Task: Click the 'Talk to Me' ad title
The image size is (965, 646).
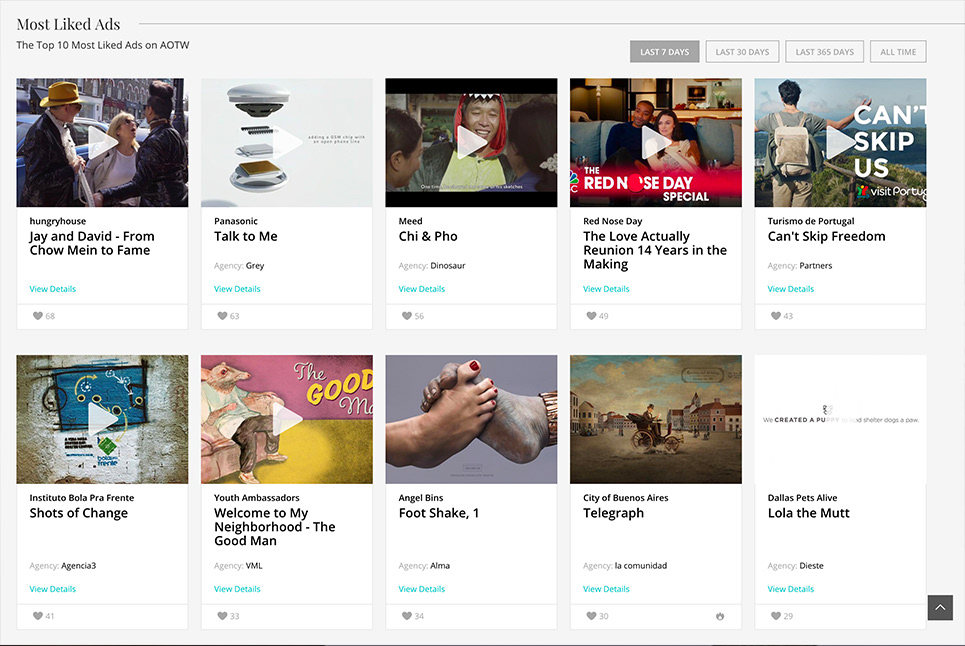Action: click(x=246, y=236)
